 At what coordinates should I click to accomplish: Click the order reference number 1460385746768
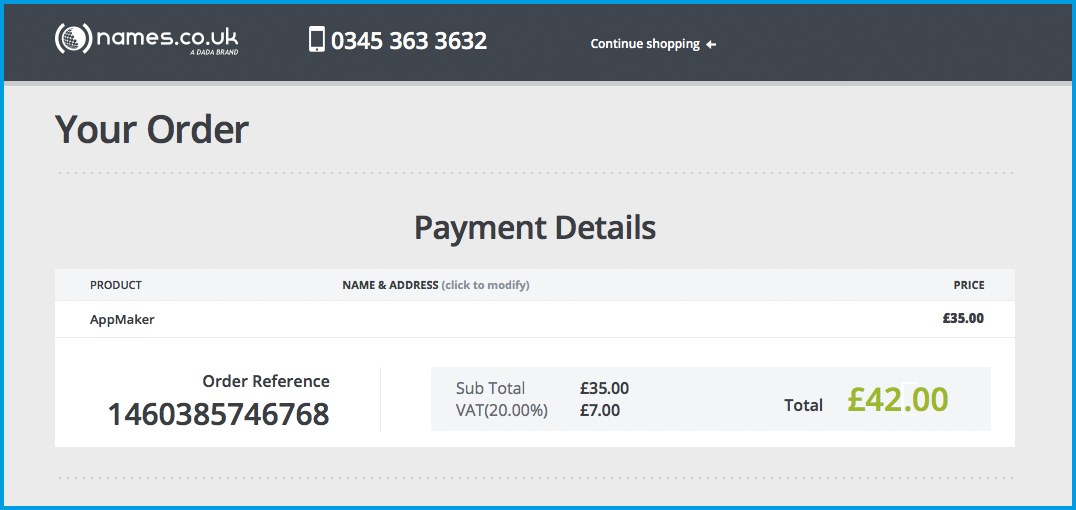pyautogui.click(x=218, y=414)
